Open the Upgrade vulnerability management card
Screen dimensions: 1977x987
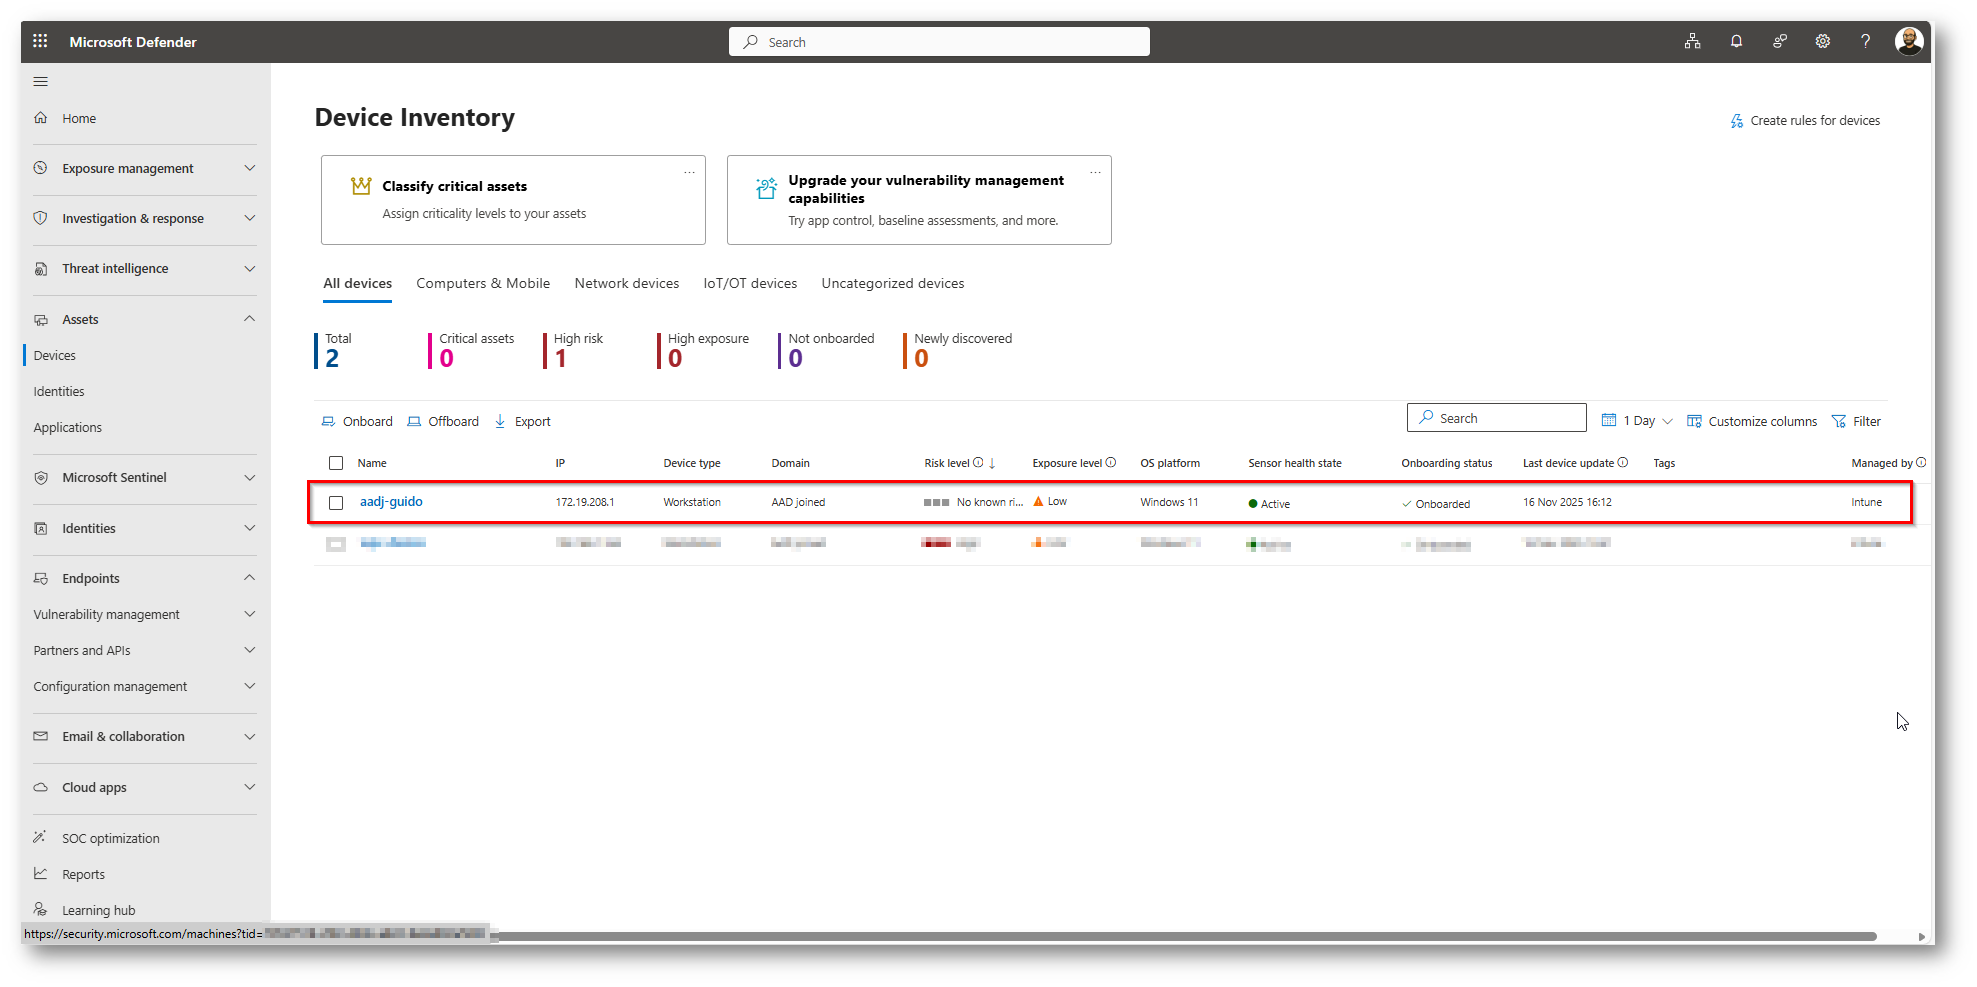[919, 200]
